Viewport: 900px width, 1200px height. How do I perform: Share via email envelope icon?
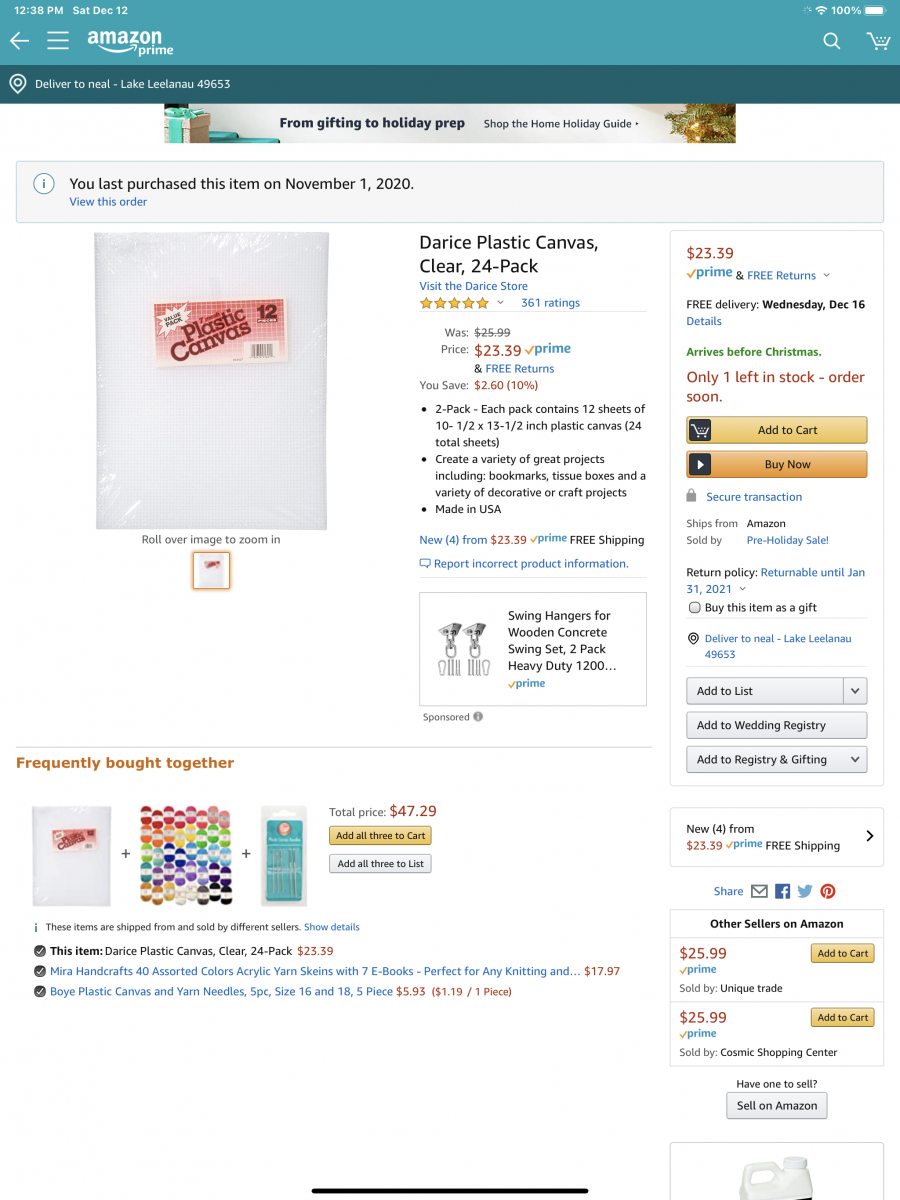click(759, 891)
